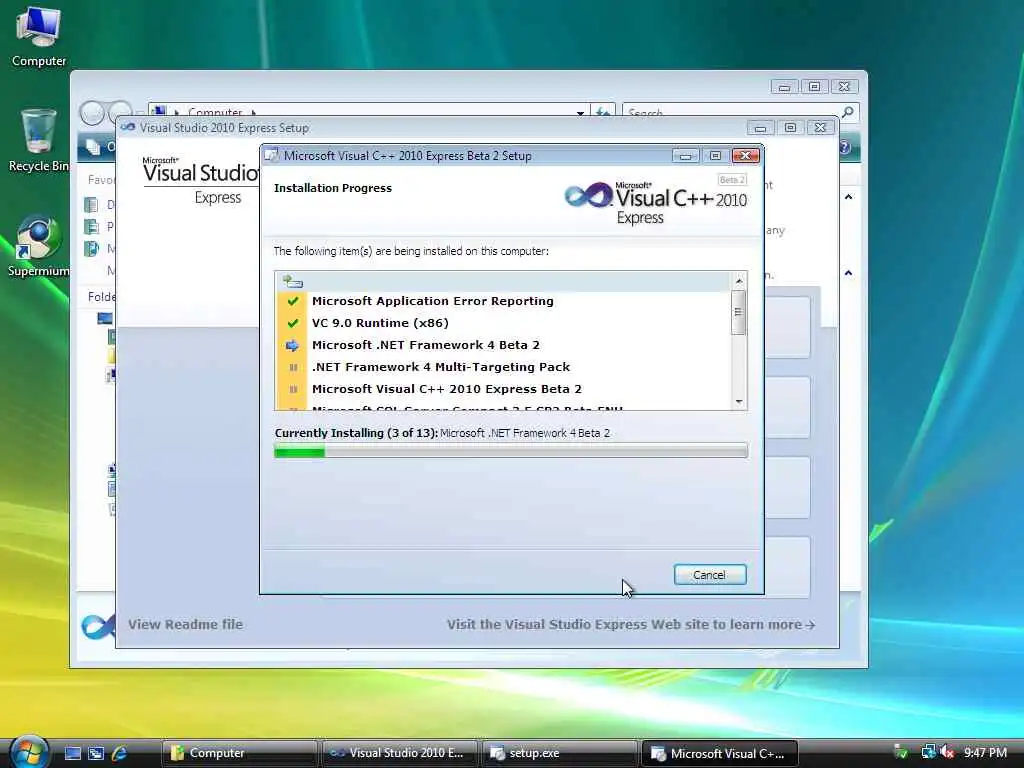Select VC 9.0 Runtime (x86) row
This screenshot has width=1024, height=768.
[504, 323]
